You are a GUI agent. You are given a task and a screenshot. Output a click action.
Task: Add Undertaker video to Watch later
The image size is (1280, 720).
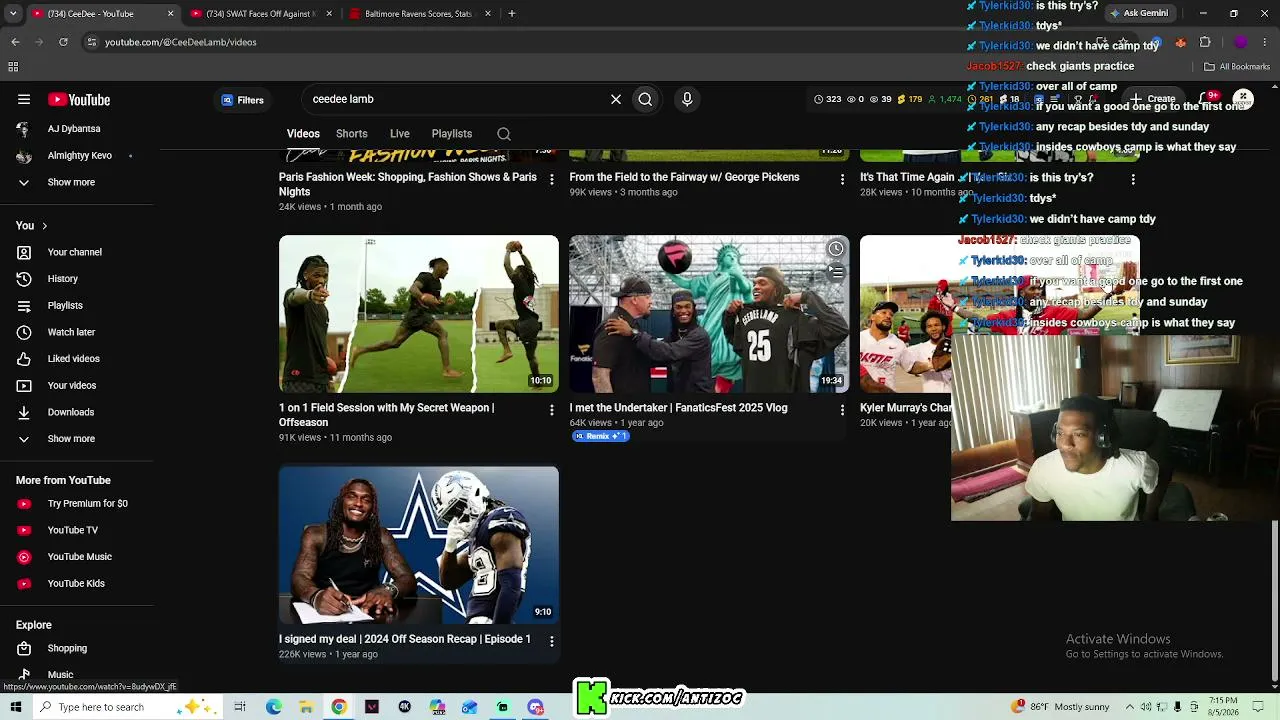(x=836, y=249)
